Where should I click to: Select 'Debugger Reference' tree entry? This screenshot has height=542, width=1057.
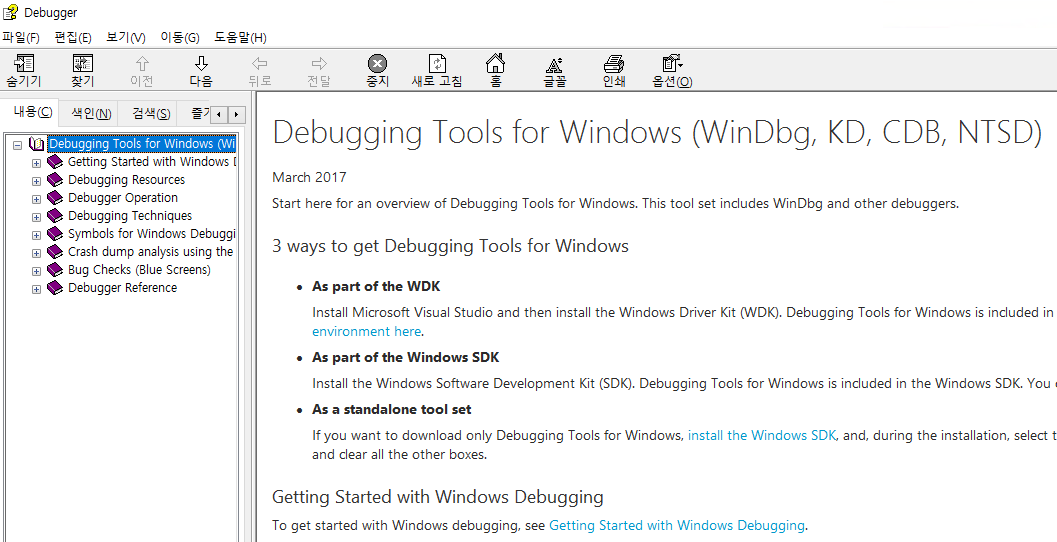pyautogui.click(x=123, y=288)
